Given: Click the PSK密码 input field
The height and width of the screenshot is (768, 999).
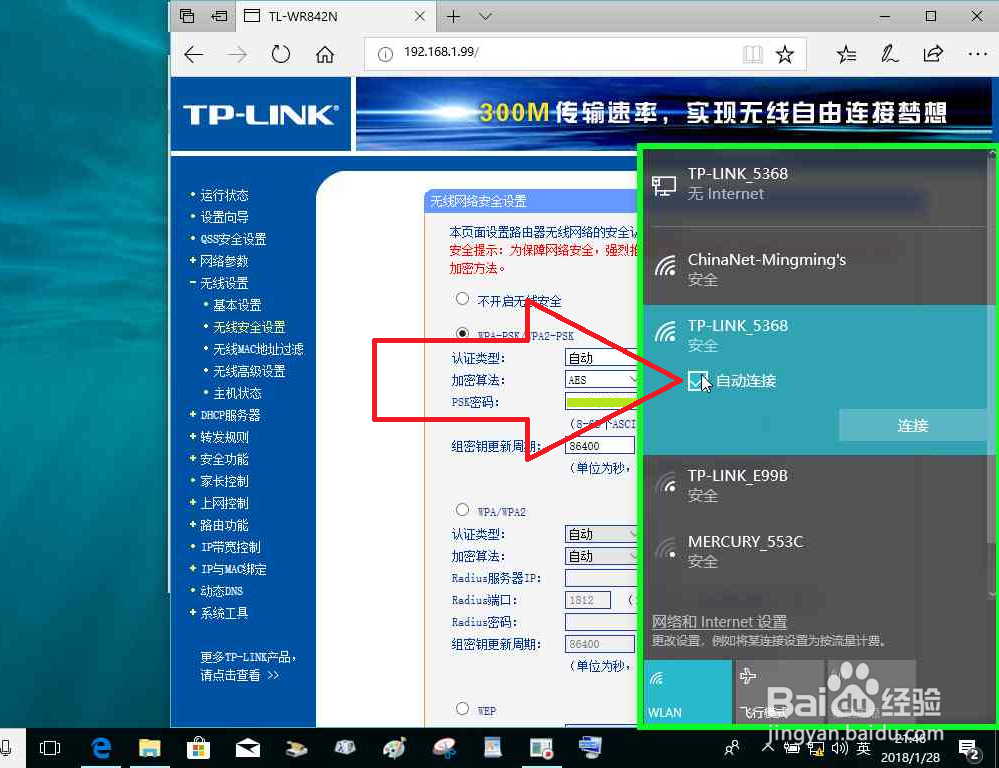Looking at the screenshot, I should (601, 402).
